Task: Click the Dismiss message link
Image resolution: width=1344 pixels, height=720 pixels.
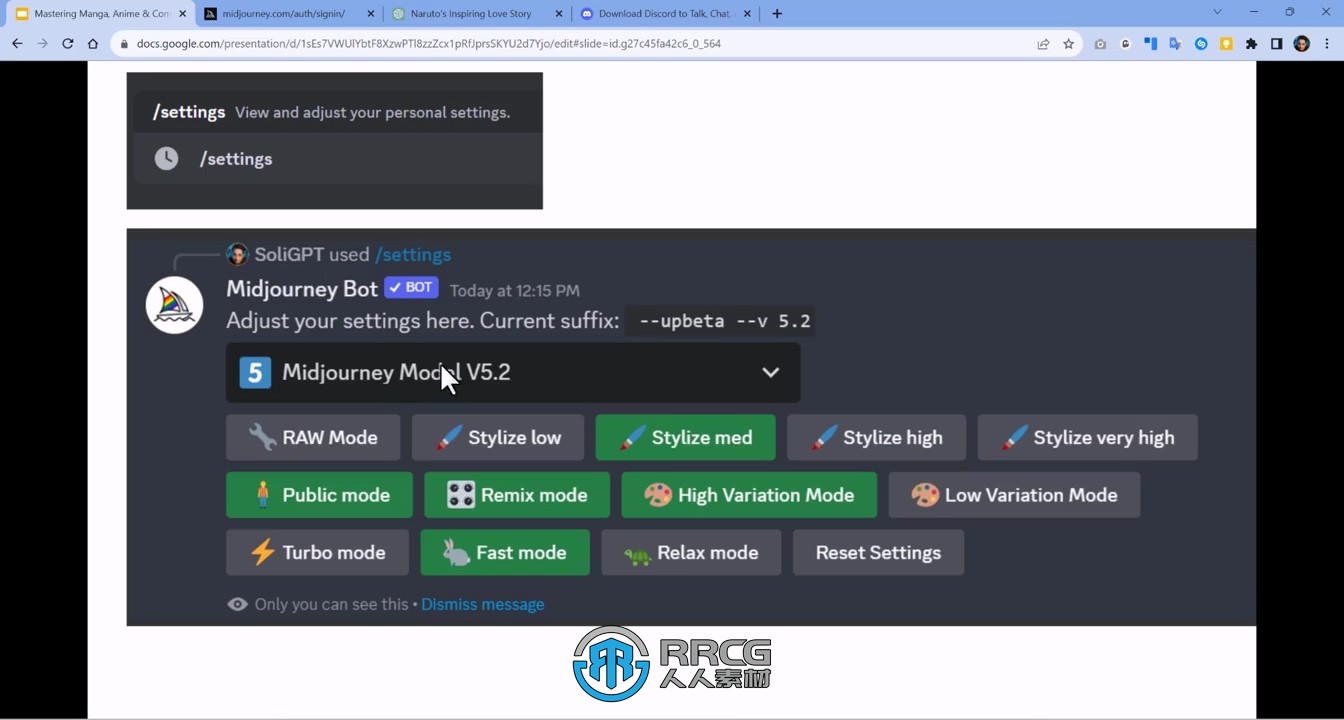Action: (483, 604)
